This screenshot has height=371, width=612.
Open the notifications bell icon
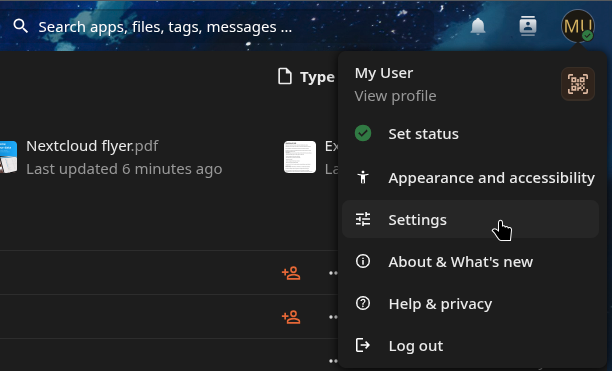pyautogui.click(x=478, y=27)
